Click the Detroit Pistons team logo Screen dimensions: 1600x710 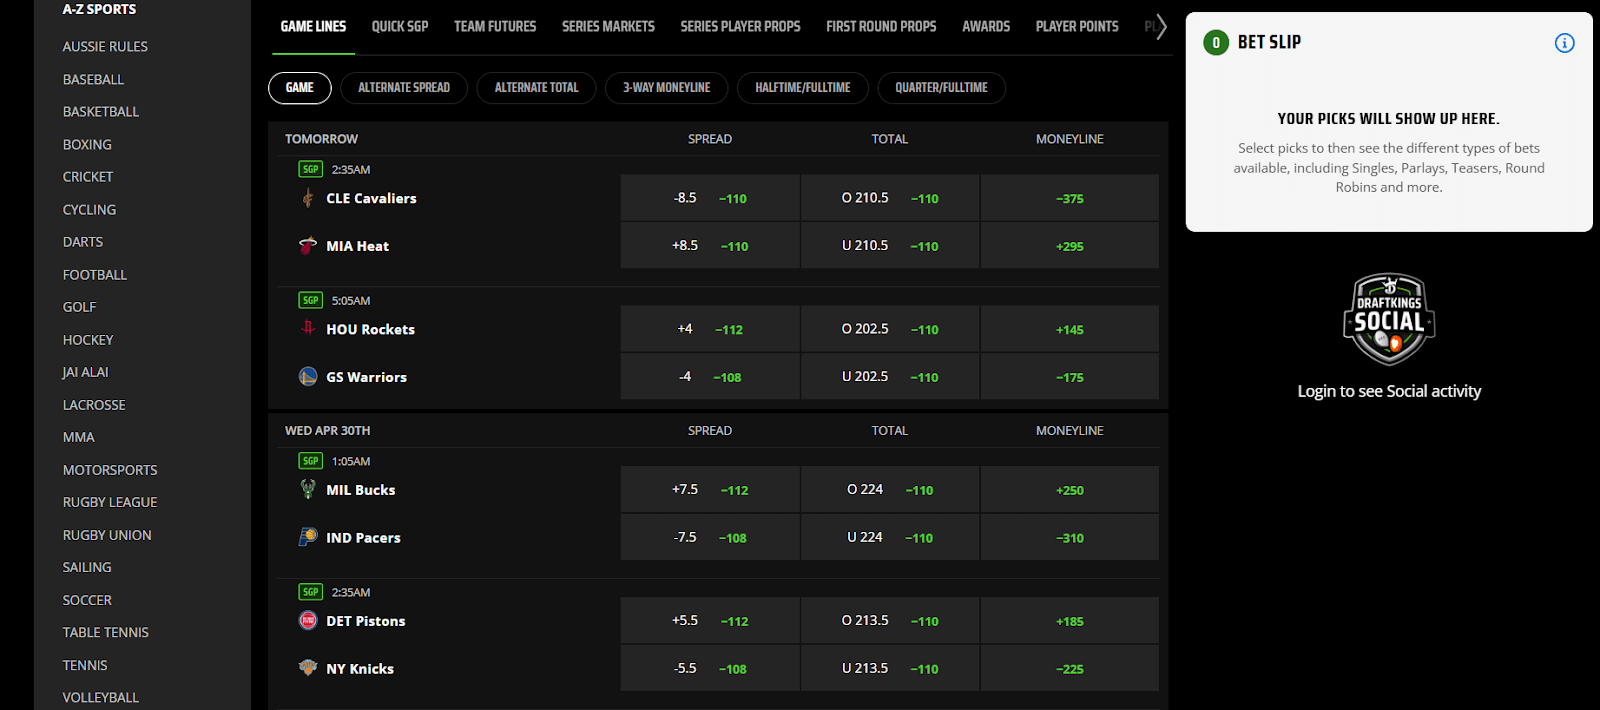pos(308,620)
